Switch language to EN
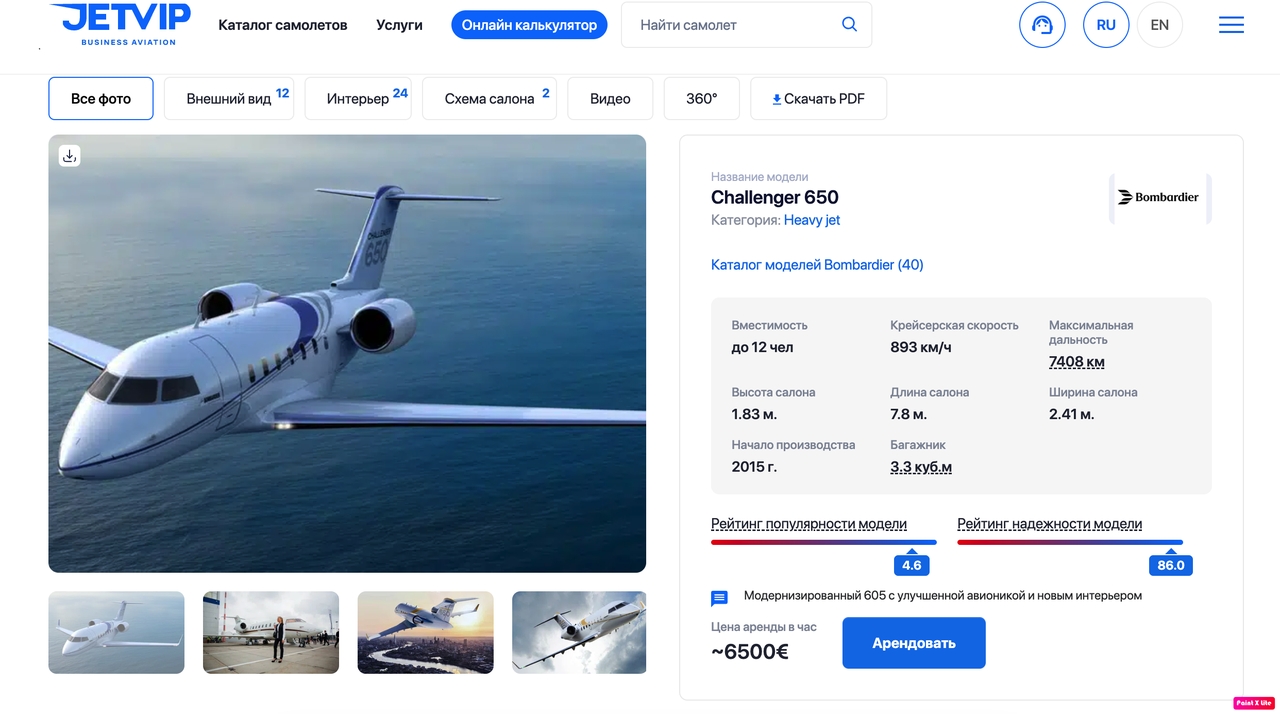This screenshot has height=714, width=1280. click(1159, 25)
